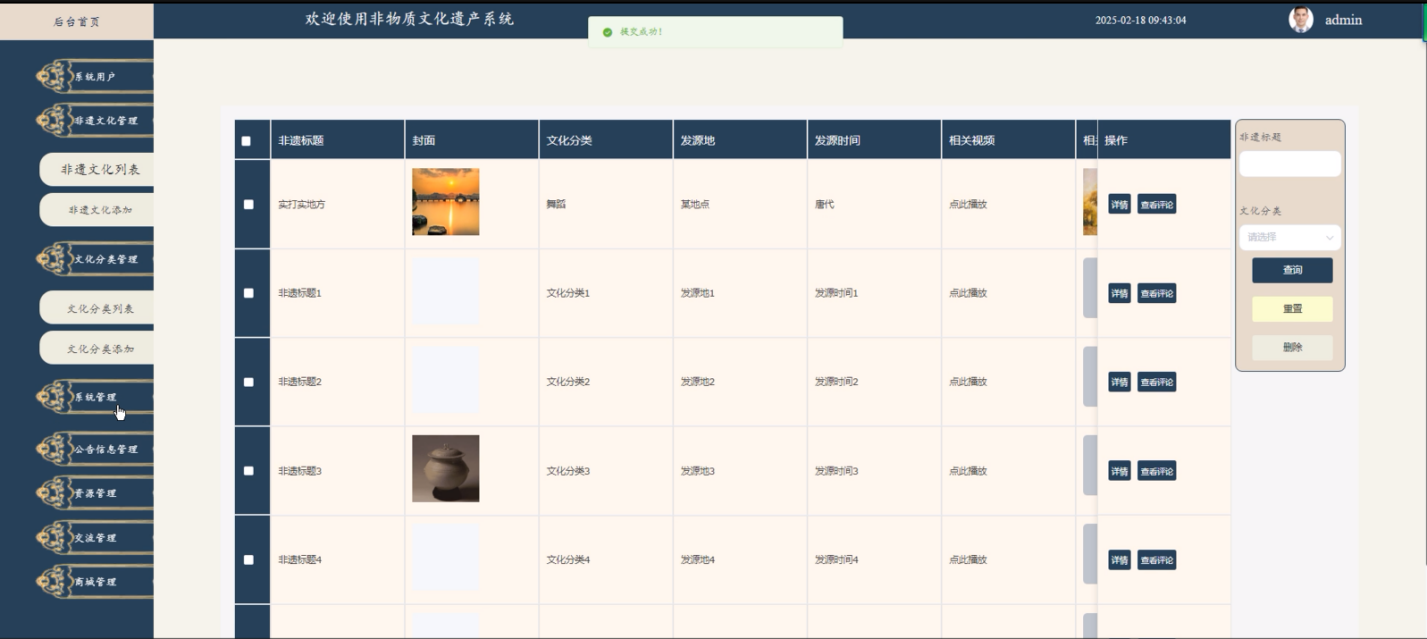Viewport: 1427px width, 639px height.
Task: Expand the 非遗文化管理 sidebar menu
Action: coord(94,120)
